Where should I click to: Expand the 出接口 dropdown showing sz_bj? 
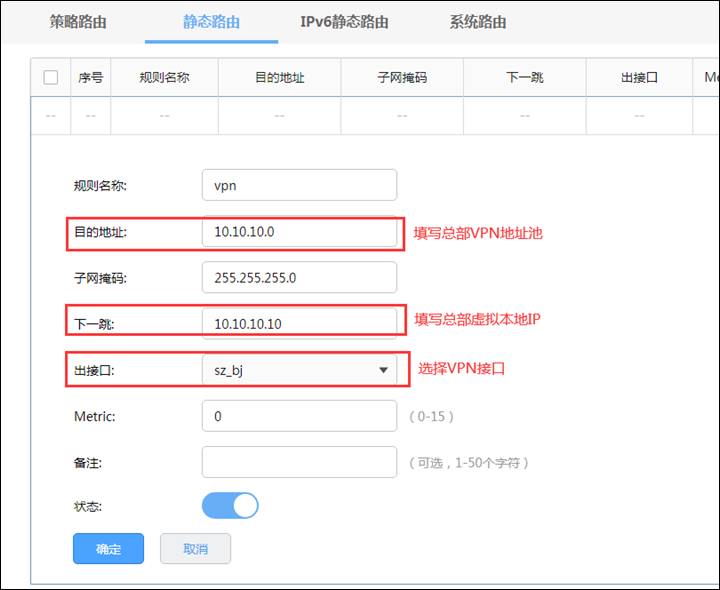(299, 370)
